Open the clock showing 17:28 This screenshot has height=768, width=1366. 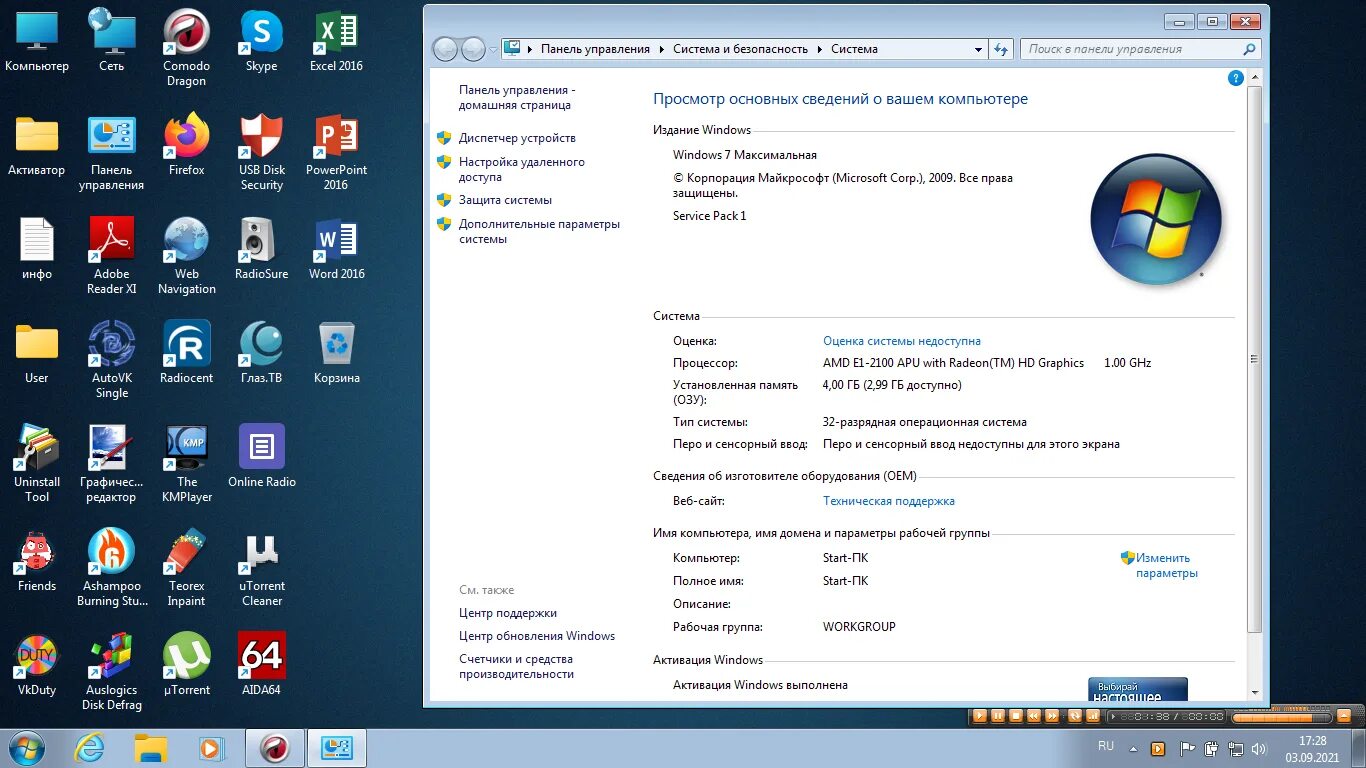[x=1312, y=749]
